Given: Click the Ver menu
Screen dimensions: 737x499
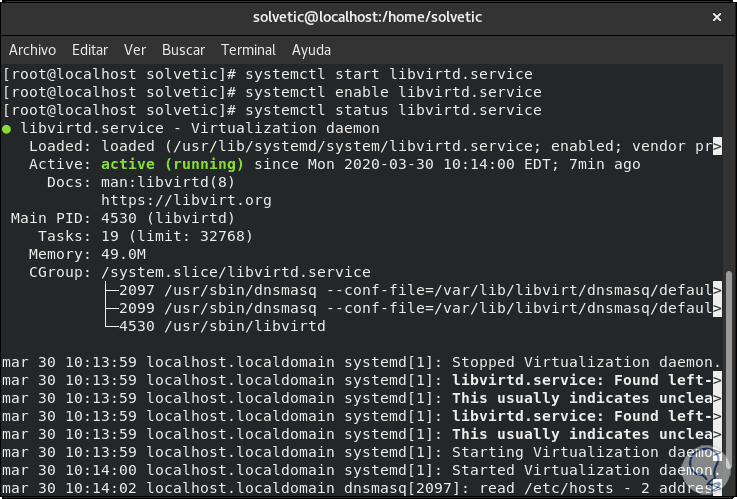Looking at the screenshot, I should (x=135, y=49).
